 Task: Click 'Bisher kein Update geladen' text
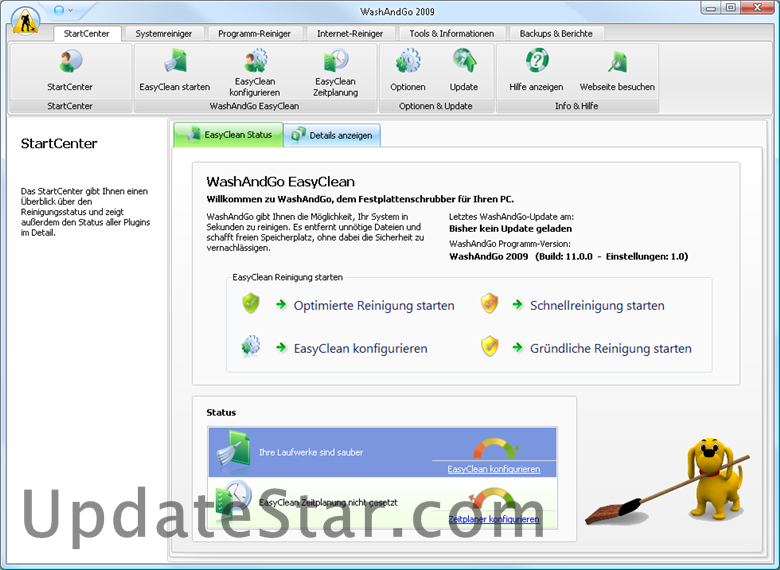(510, 229)
